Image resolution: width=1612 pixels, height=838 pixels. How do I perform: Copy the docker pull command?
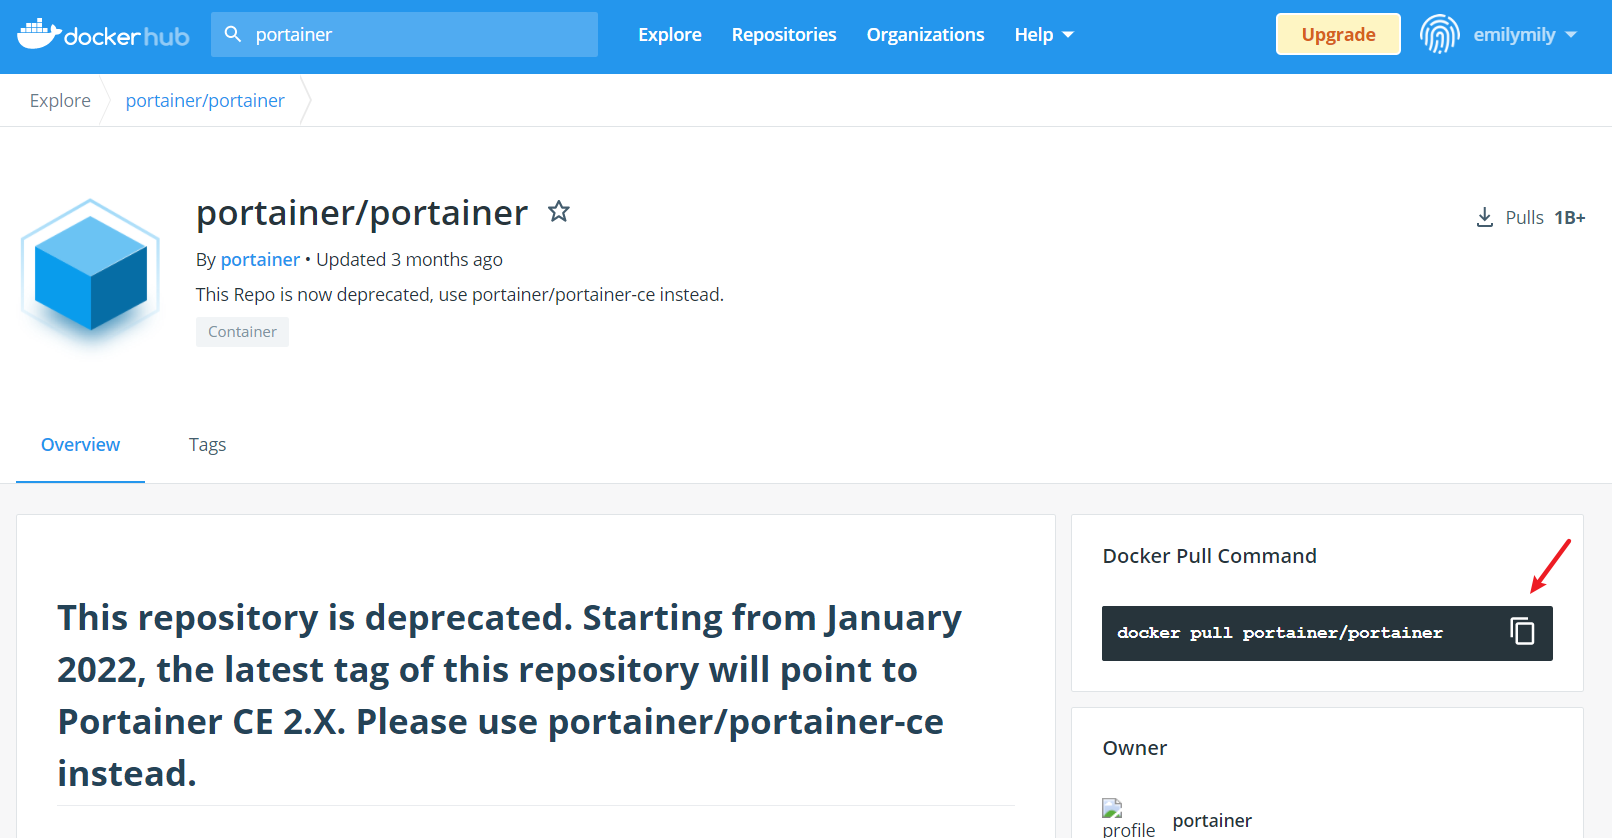(x=1522, y=632)
